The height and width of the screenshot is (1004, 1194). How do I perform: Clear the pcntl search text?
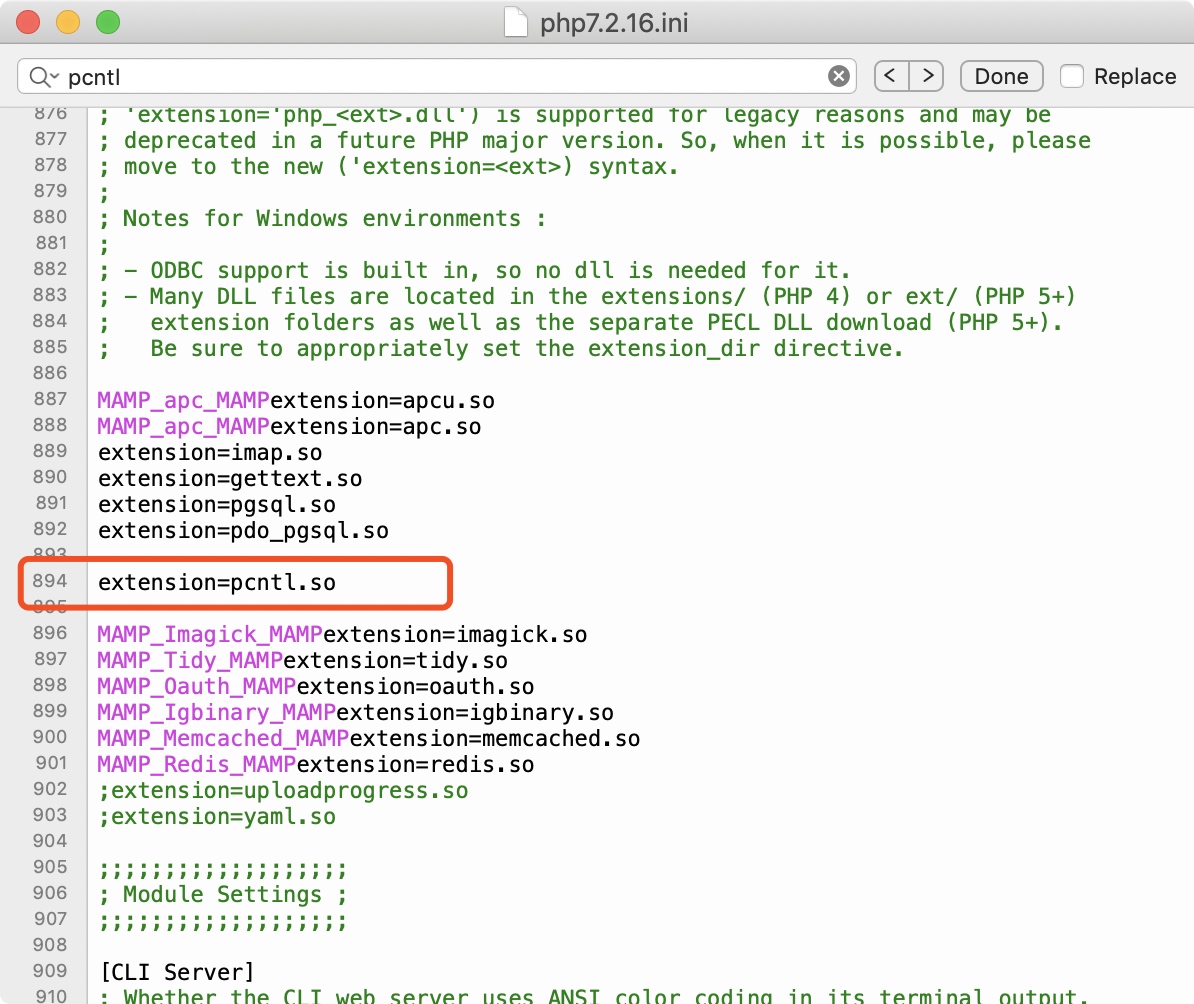pos(838,76)
